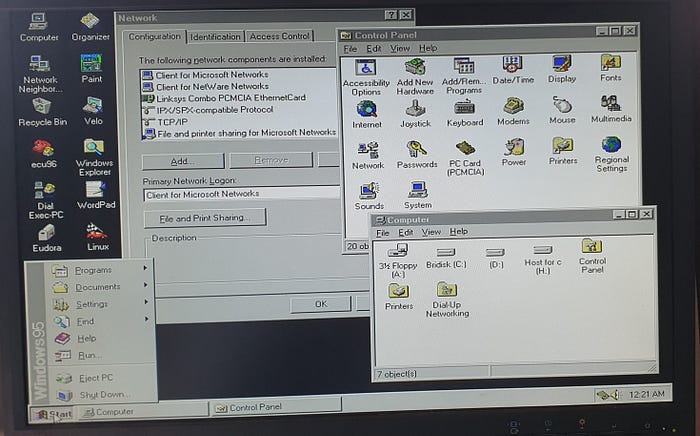
Task: Open View menu in Control Panel window
Action: click(400, 48)
